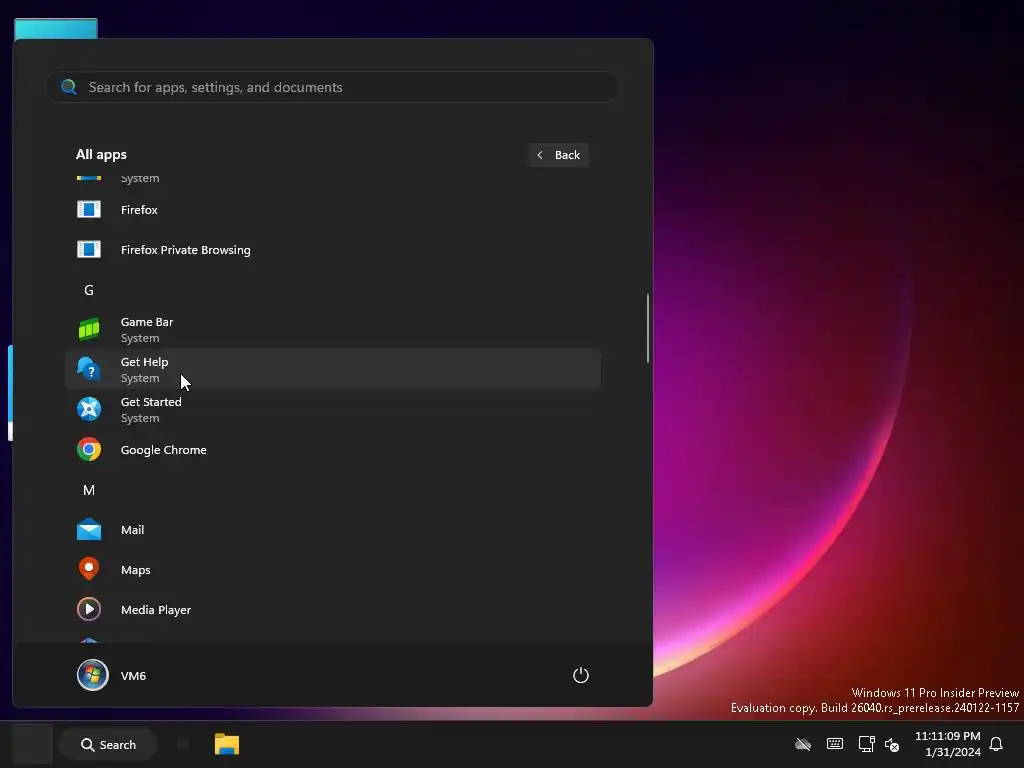Jump to letter G section header
The width and height of the screenshot is (1024, 768).
coord(89,290)
